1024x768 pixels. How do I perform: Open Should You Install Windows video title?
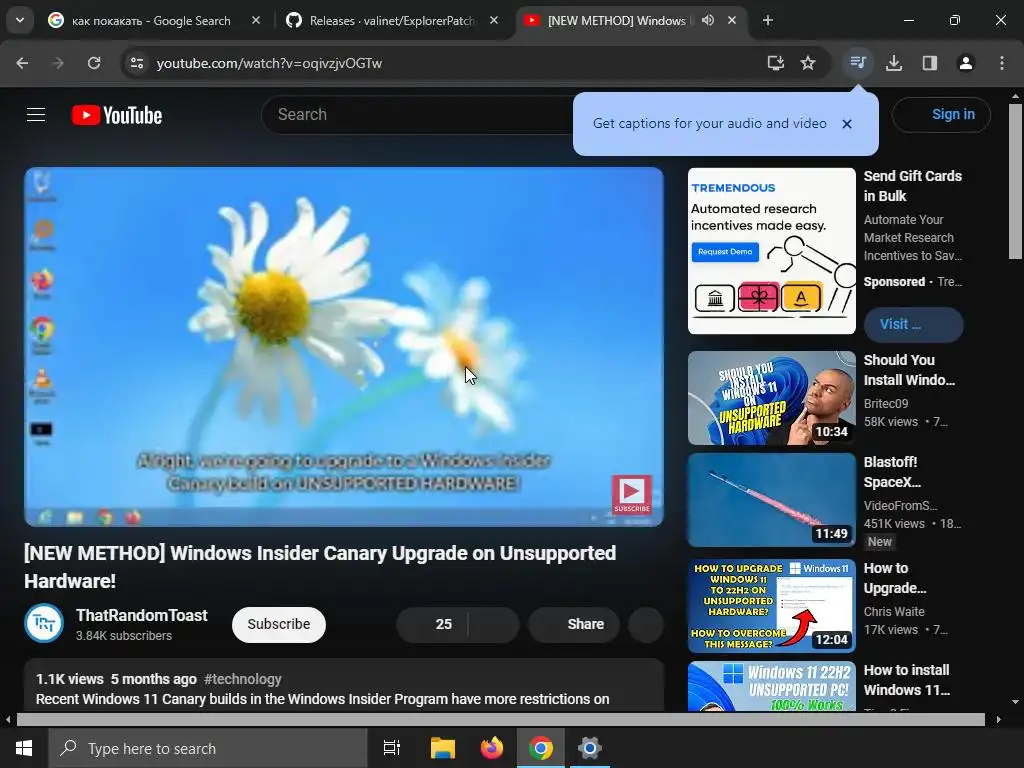tap(909, 370)
